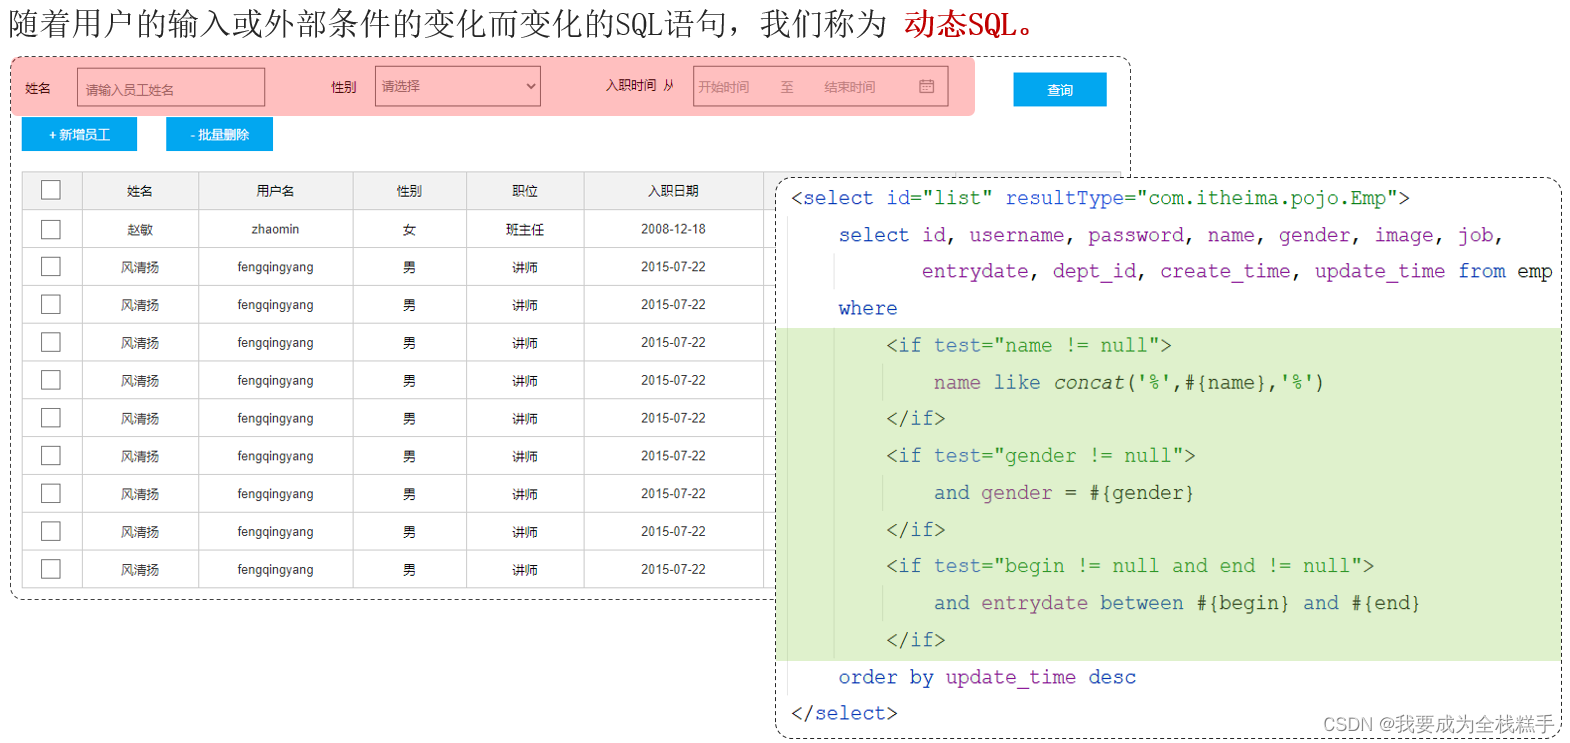Click the if test="name != null" tag
The height and width of the screenshot is (743, 1570).
click(x=1029, y=345)
